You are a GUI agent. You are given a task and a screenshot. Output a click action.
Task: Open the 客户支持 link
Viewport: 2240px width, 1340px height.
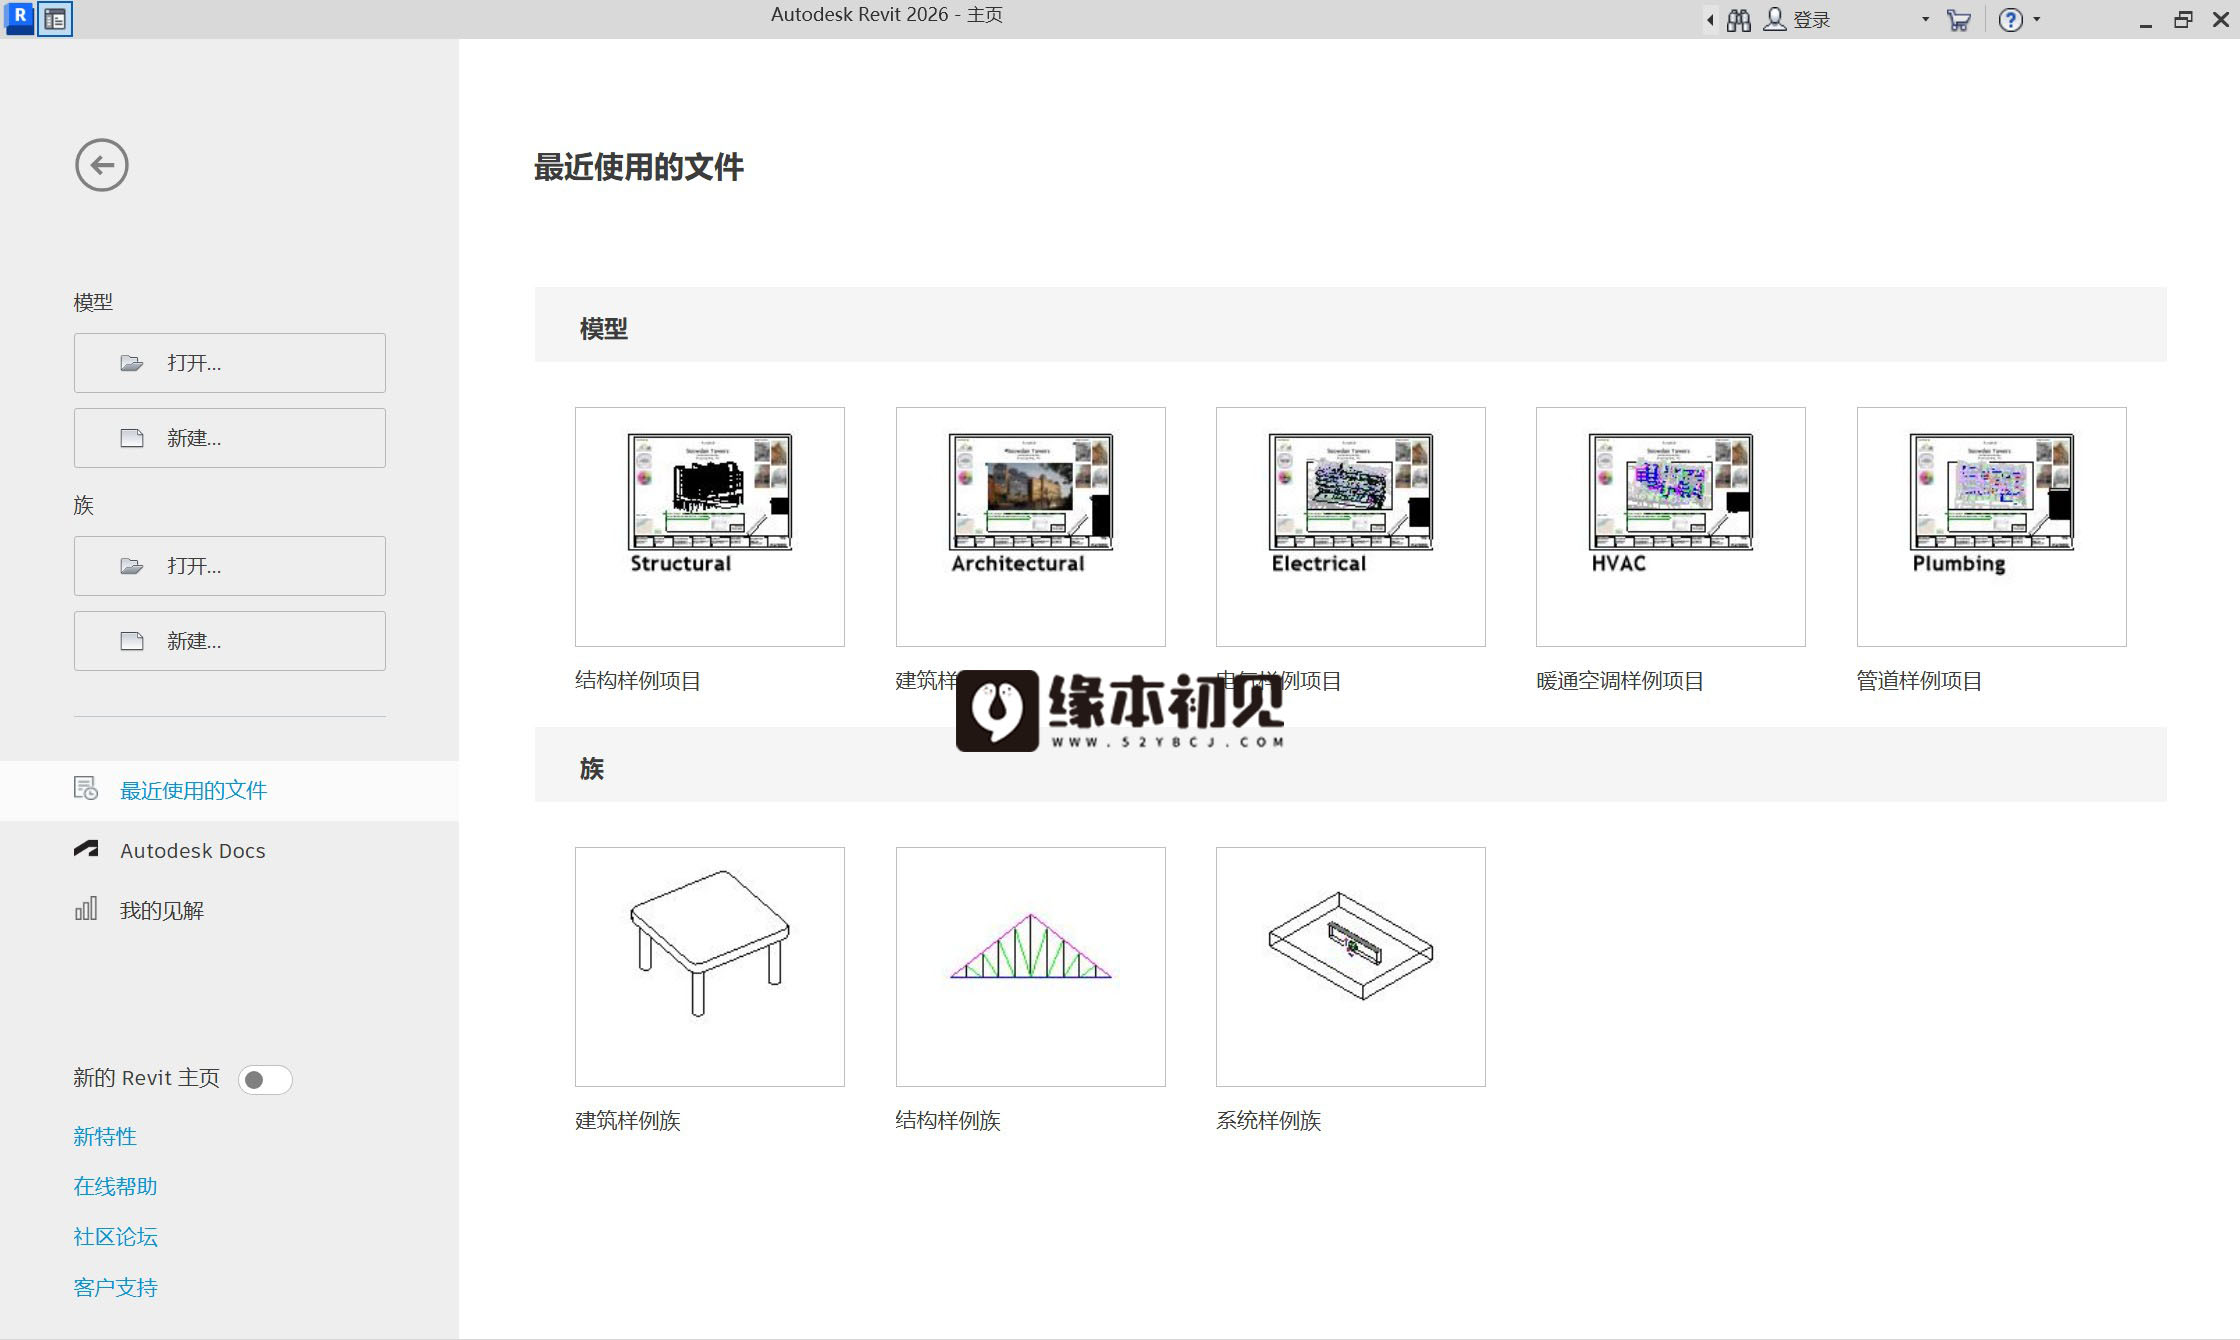click(x=115, y=1288)
